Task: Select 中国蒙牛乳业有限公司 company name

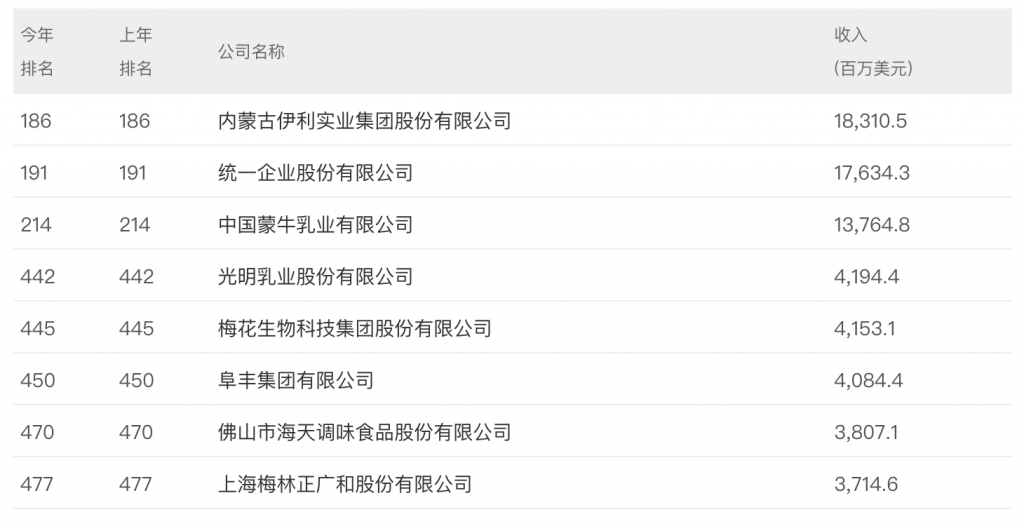Action: (x=315, y=225)
